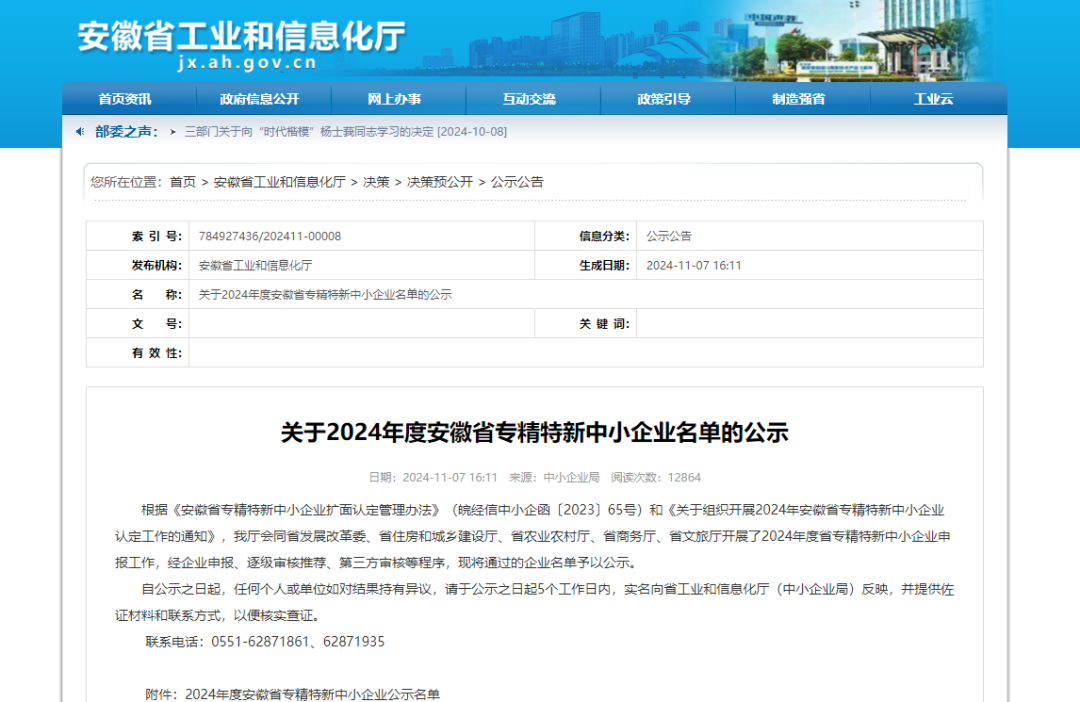Open 决策预公开 breadcrumb link
The height and width of the screenshot is (702, 1080).
(x=440, y=182)
